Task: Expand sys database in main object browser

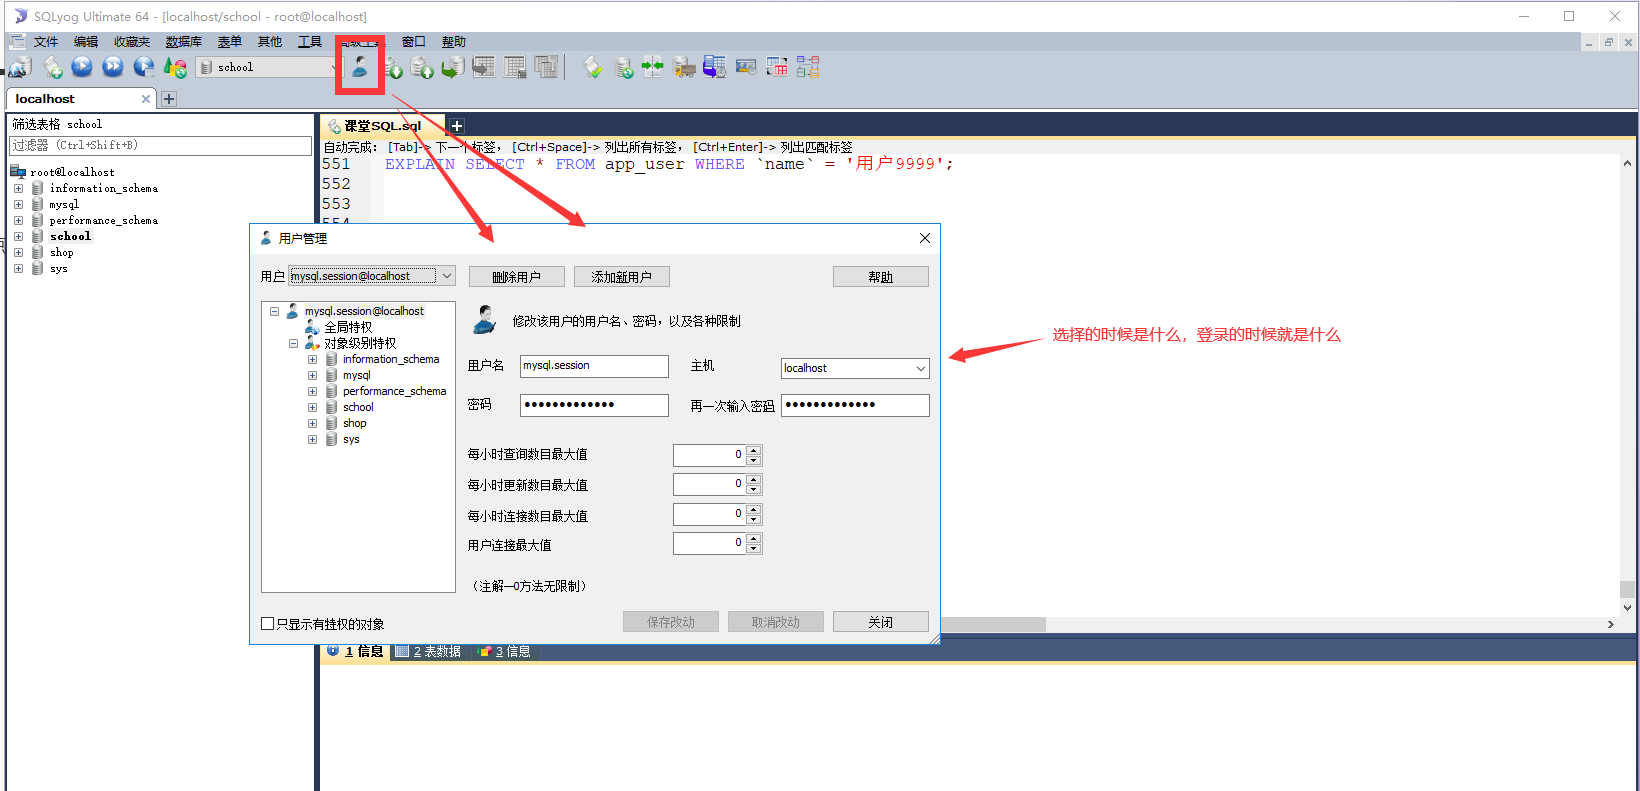Action: coord(18,268)
